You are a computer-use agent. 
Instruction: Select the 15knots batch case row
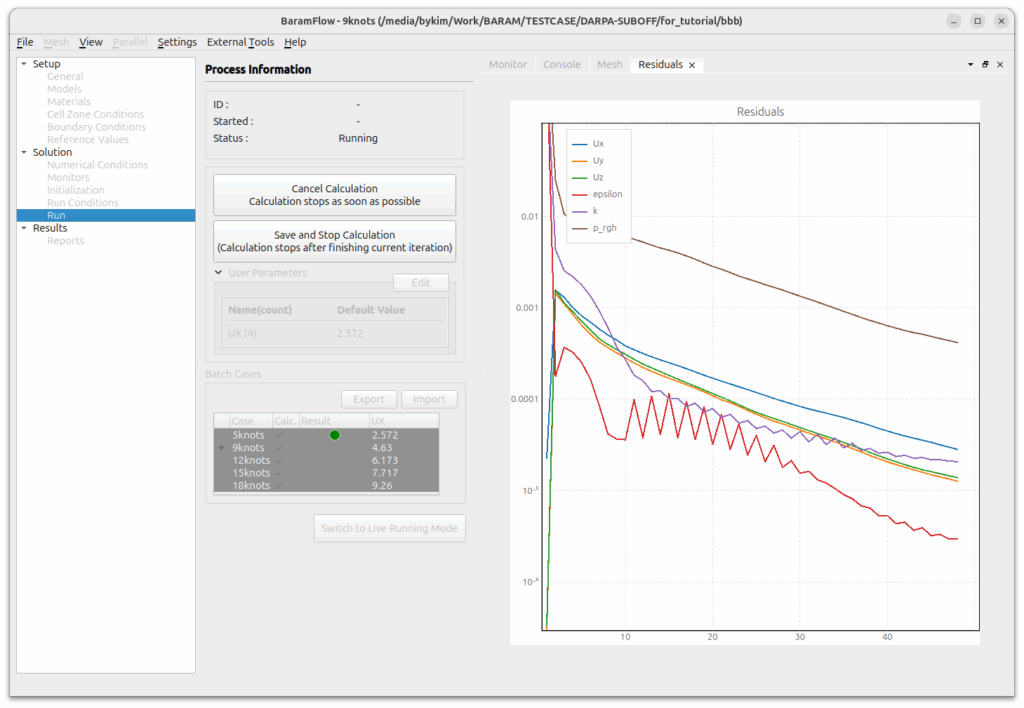[x=326, y=473]
